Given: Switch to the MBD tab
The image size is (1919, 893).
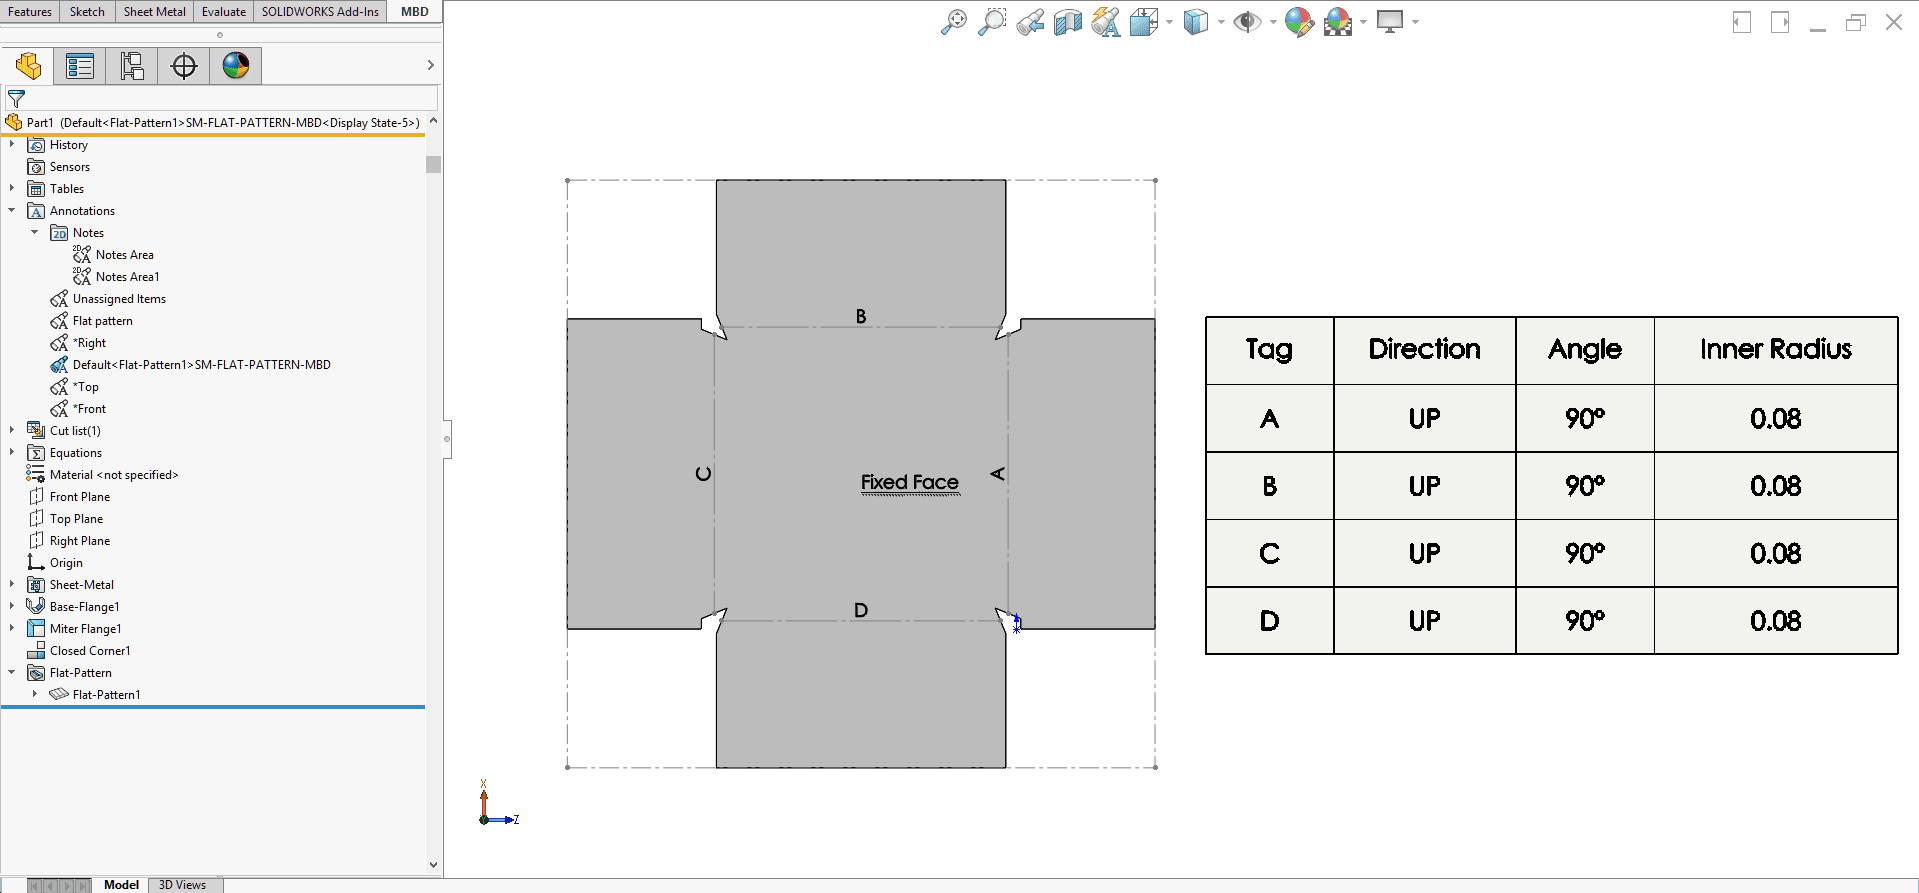Looking at the screenshot, I should click(x=414, y=12).
